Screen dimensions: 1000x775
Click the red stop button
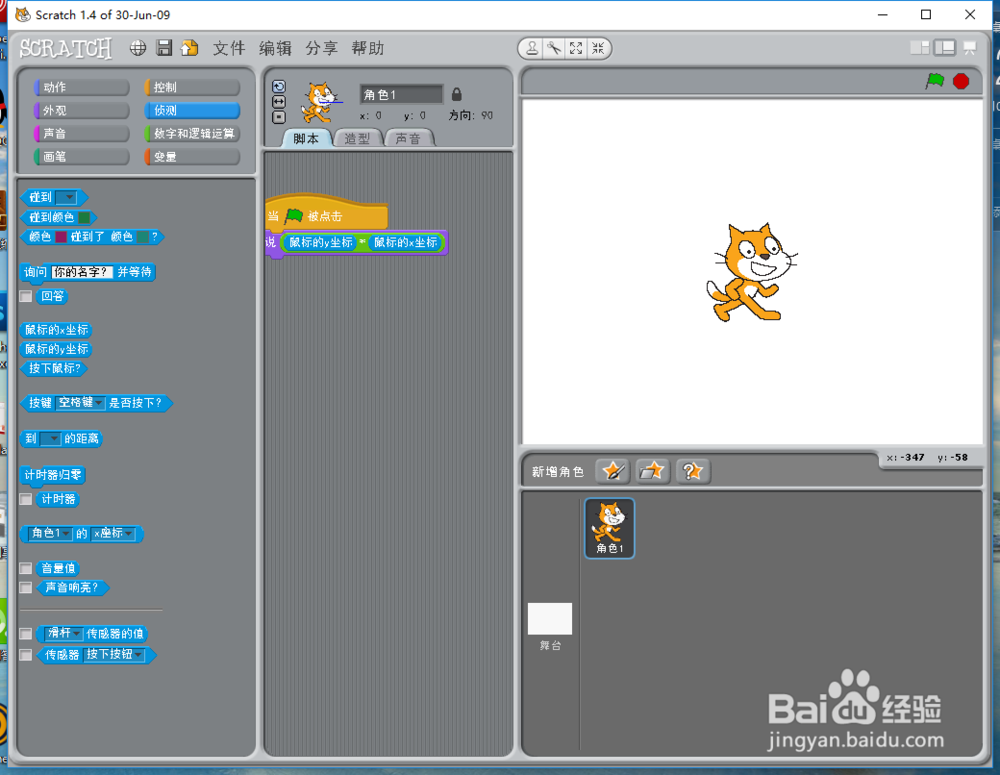pyautogui.click(x=961, y=82)
